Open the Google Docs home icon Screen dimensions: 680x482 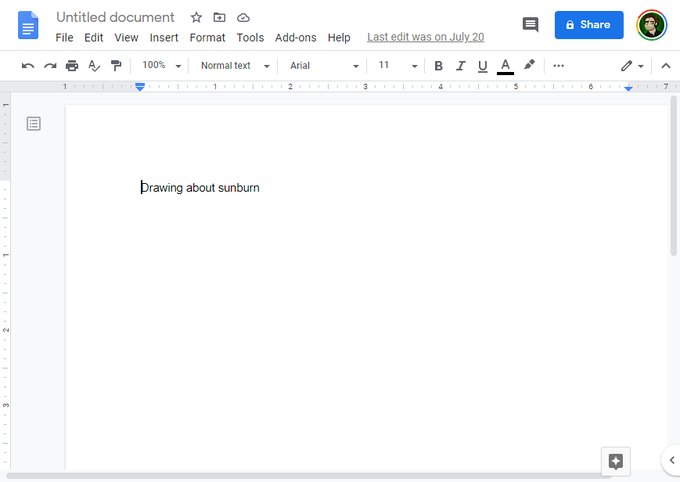(x=28, y=25)
